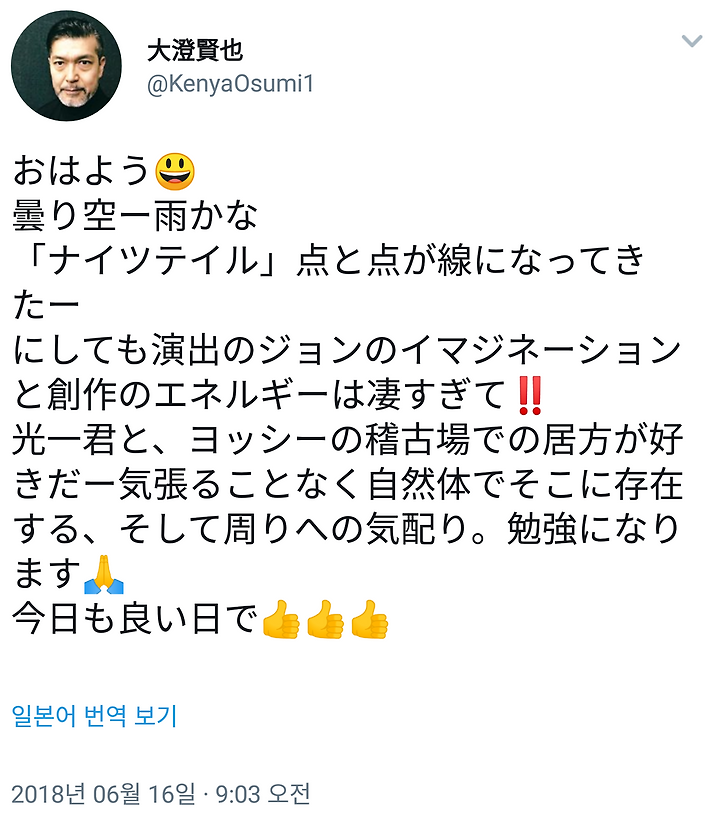Click the middle thumbs-up emoji
The height and width of the screenshot is (813, 720).
[x=326, y=619]
